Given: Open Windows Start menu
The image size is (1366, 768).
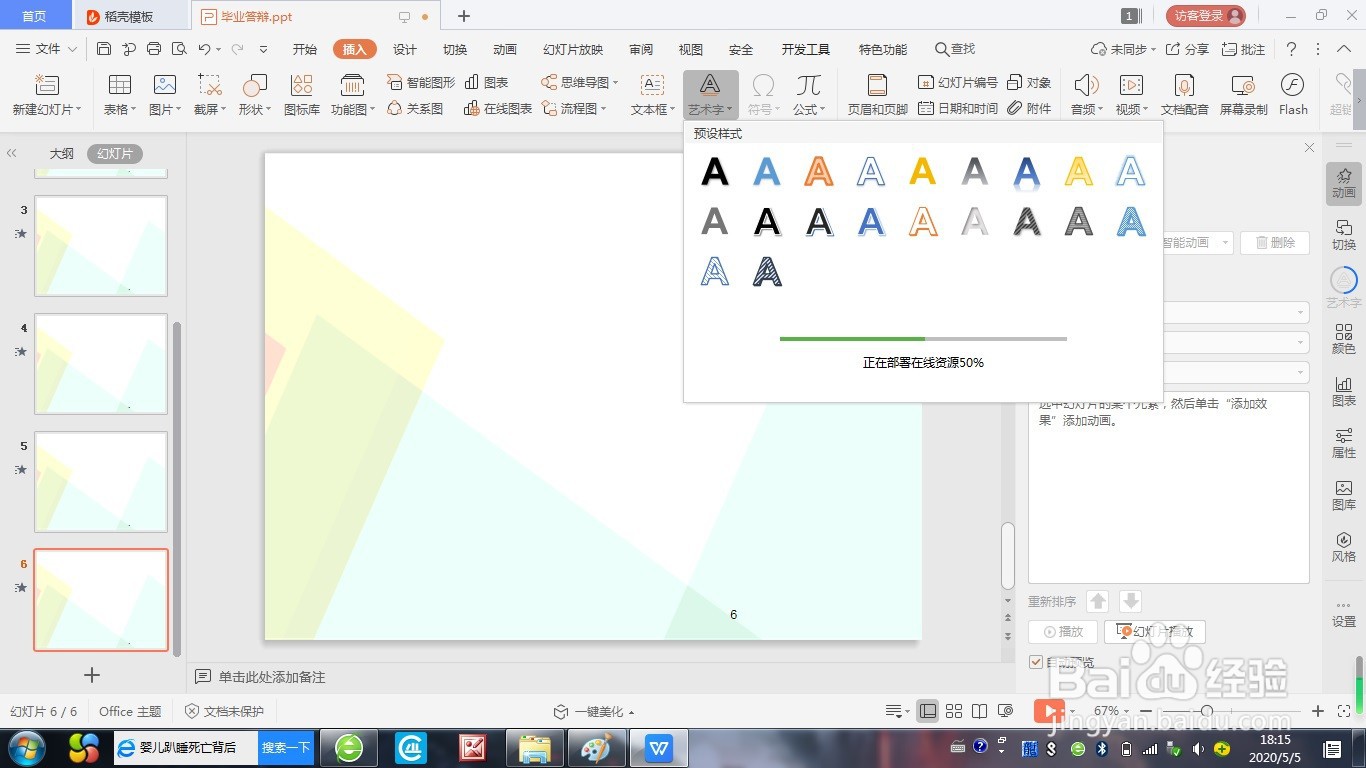Looking at the screenshot, I should click(x=27, y=748).
